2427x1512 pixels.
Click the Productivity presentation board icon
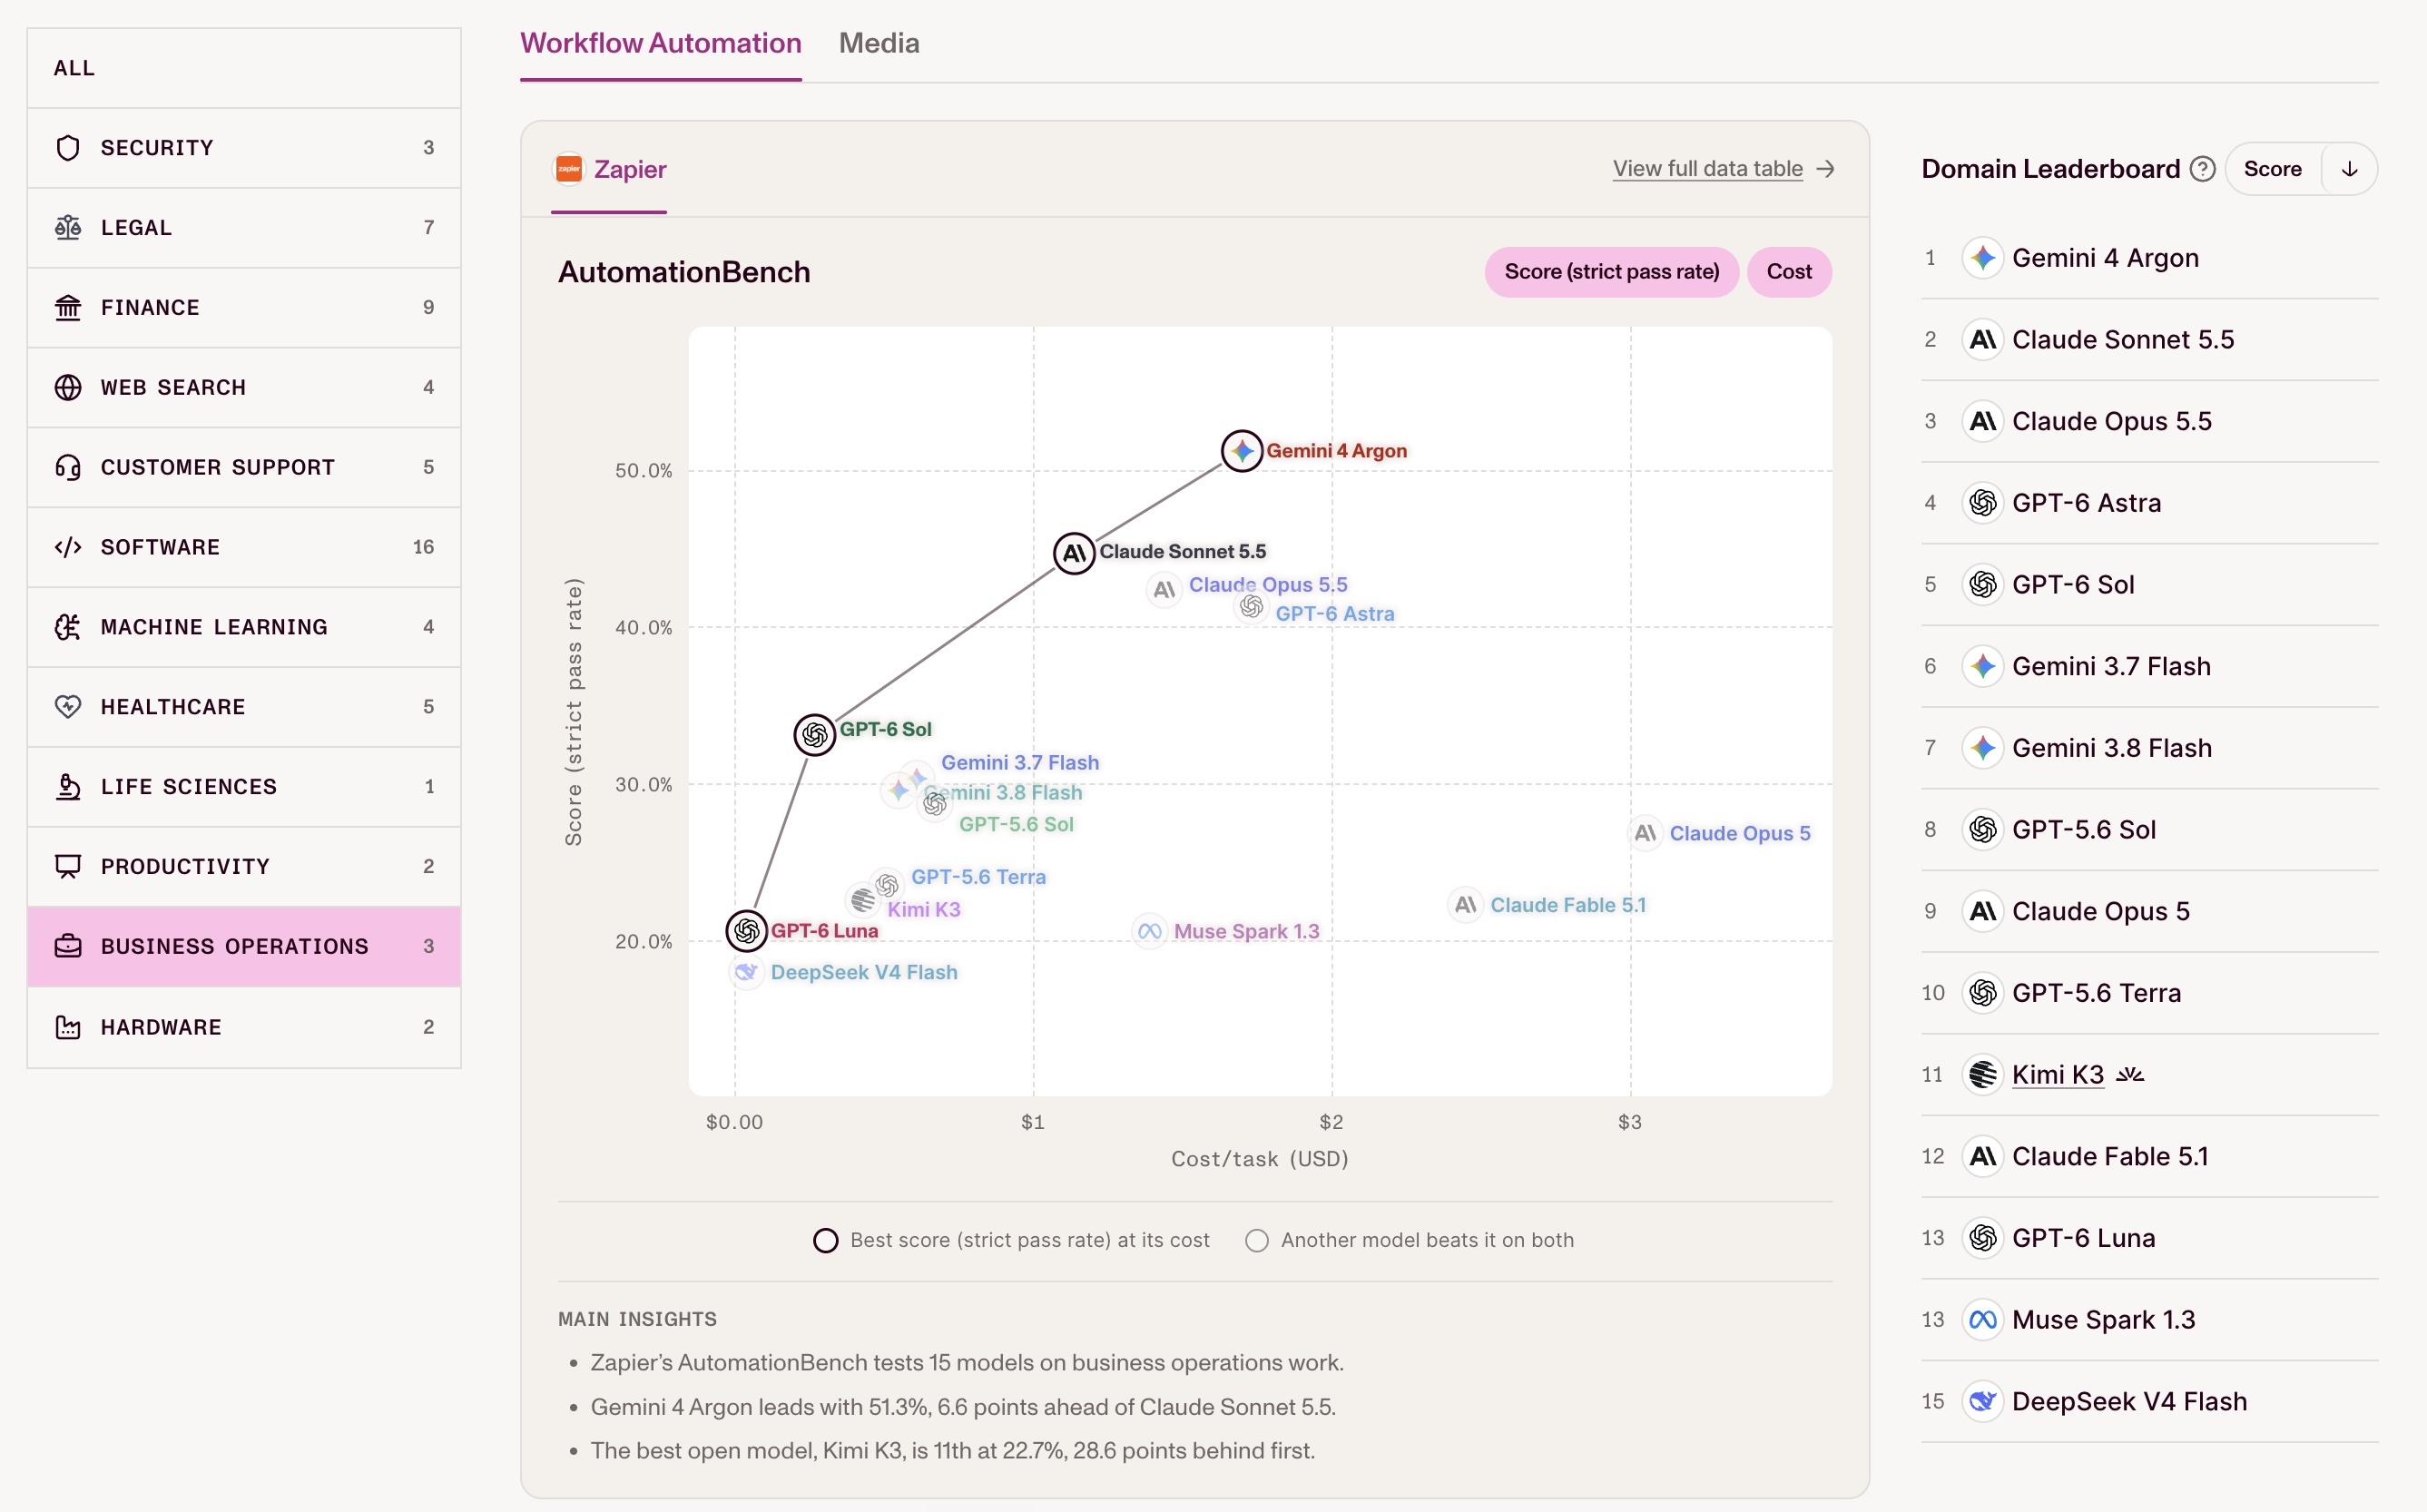pos(68,867)
